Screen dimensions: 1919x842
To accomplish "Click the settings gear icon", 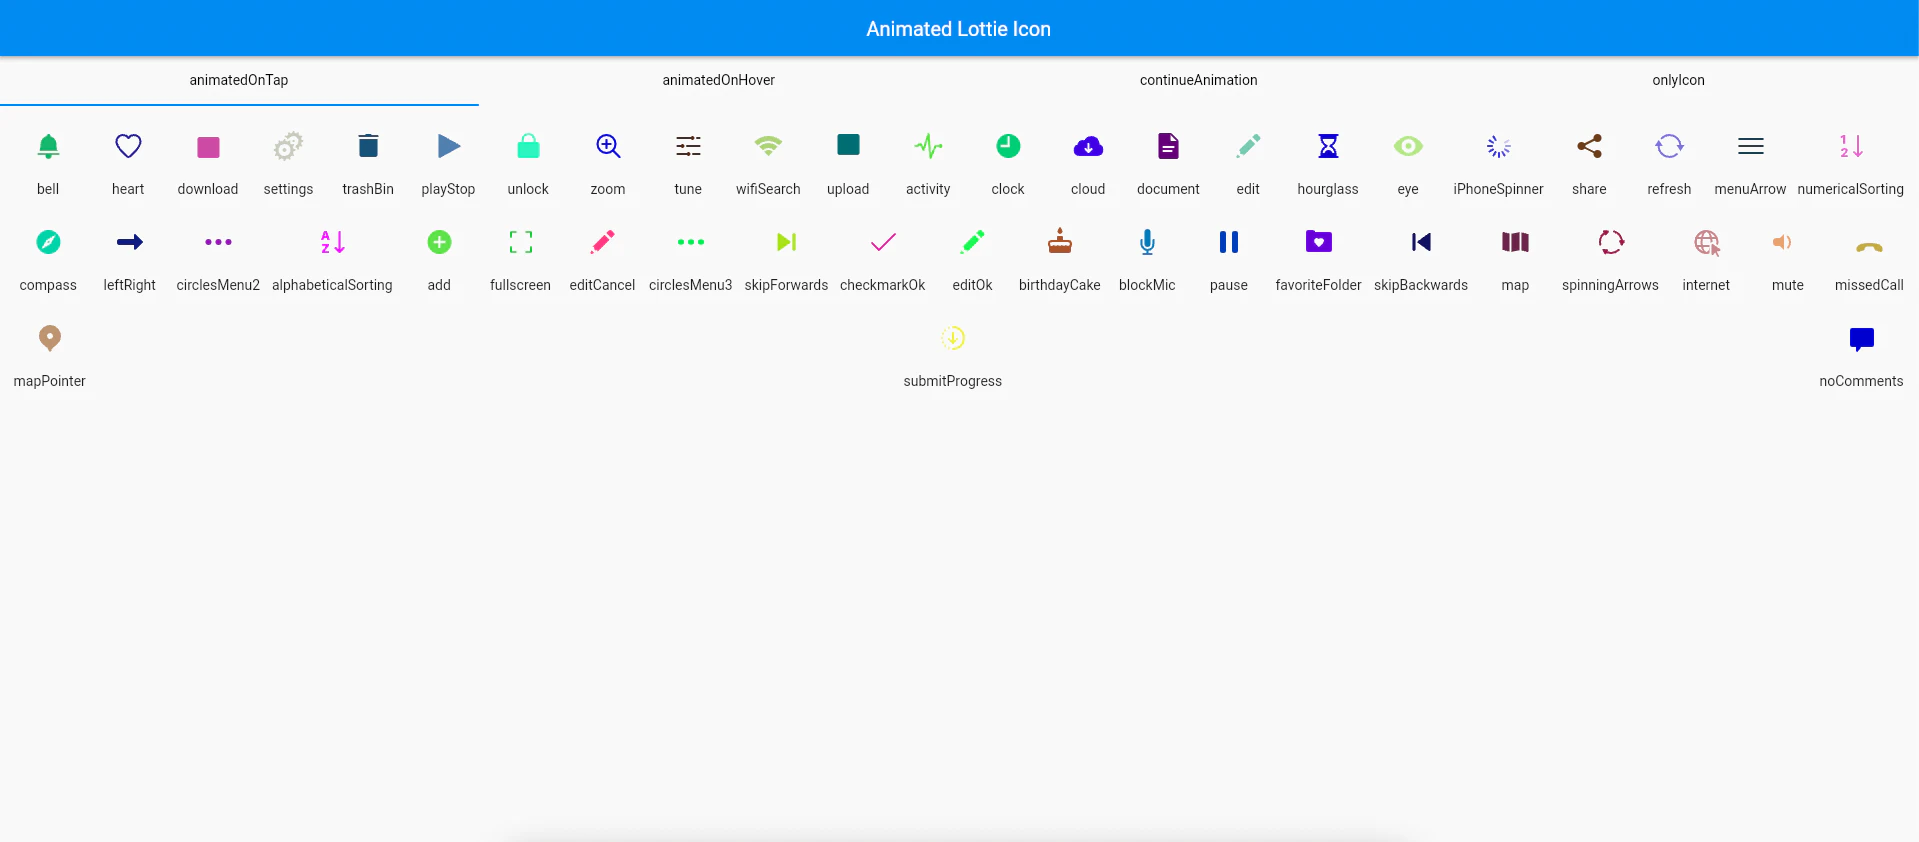I will tap(288, 147).
